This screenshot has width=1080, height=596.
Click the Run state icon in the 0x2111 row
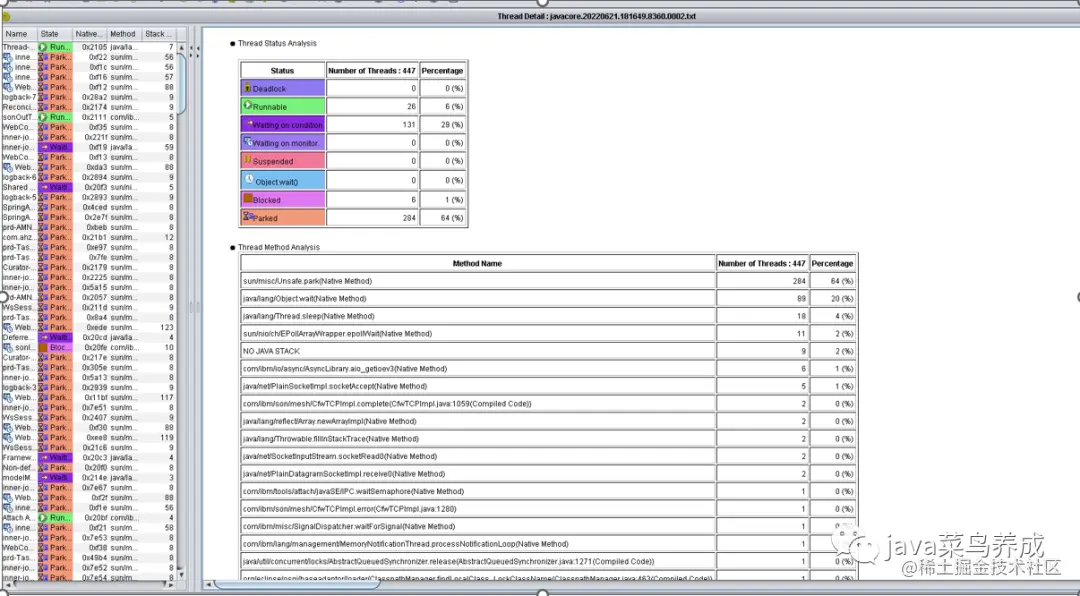point(43,117)
